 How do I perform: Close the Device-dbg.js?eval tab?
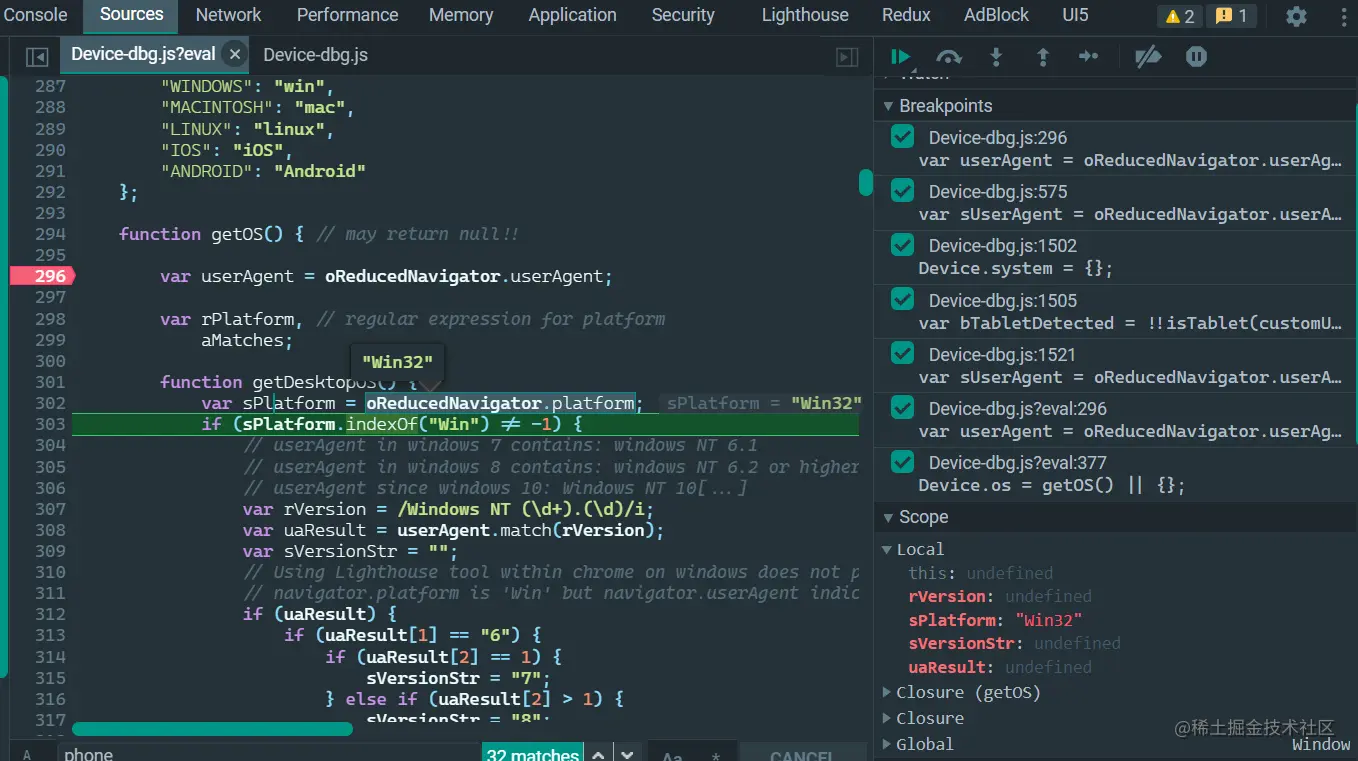234,54
